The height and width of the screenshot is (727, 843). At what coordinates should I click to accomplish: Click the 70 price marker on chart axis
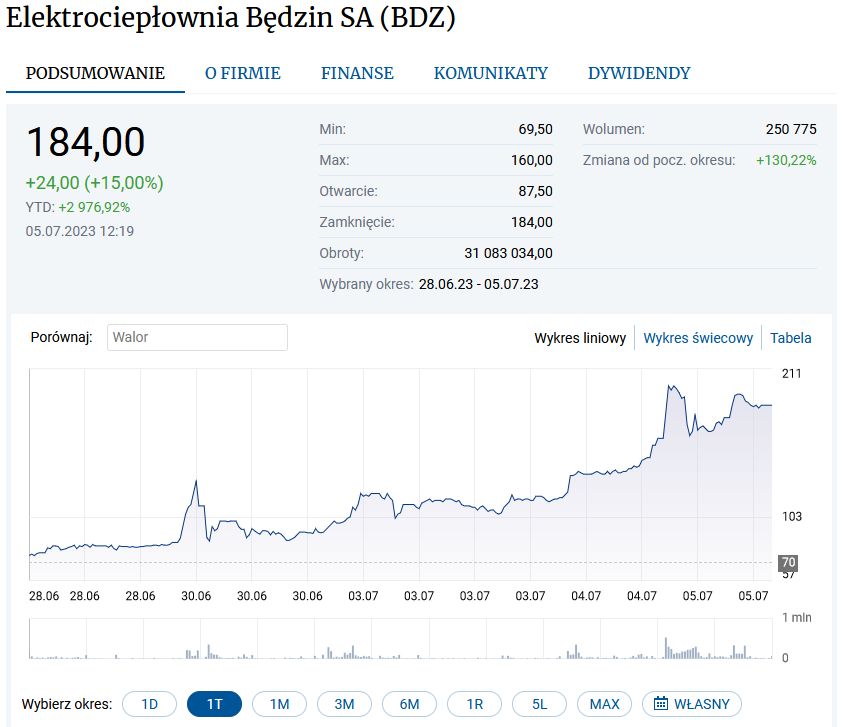pyautogui.click(x=788, y=562)
